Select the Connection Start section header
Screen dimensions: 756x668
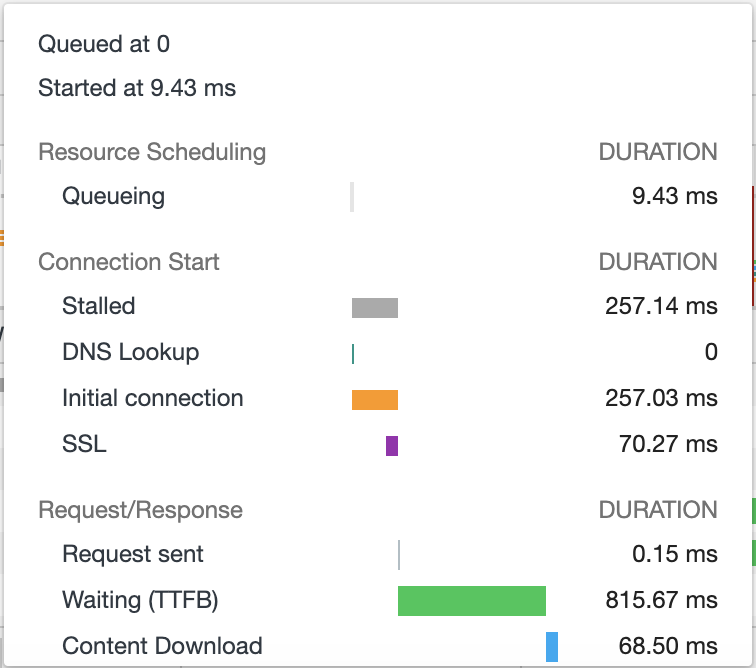129,262
